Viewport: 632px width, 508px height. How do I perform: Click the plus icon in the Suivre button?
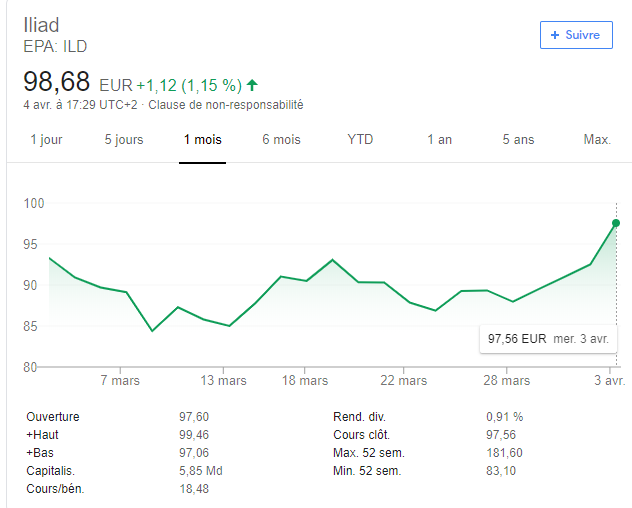(x=554, y=35)
